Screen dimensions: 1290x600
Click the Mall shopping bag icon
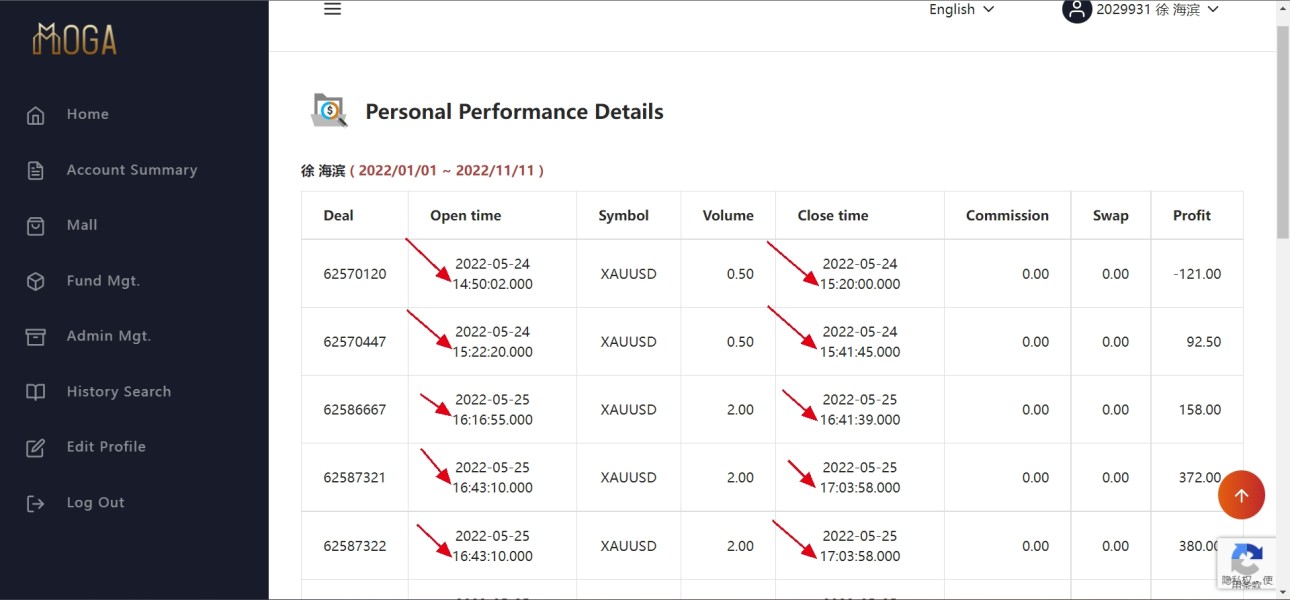(36, 226)
